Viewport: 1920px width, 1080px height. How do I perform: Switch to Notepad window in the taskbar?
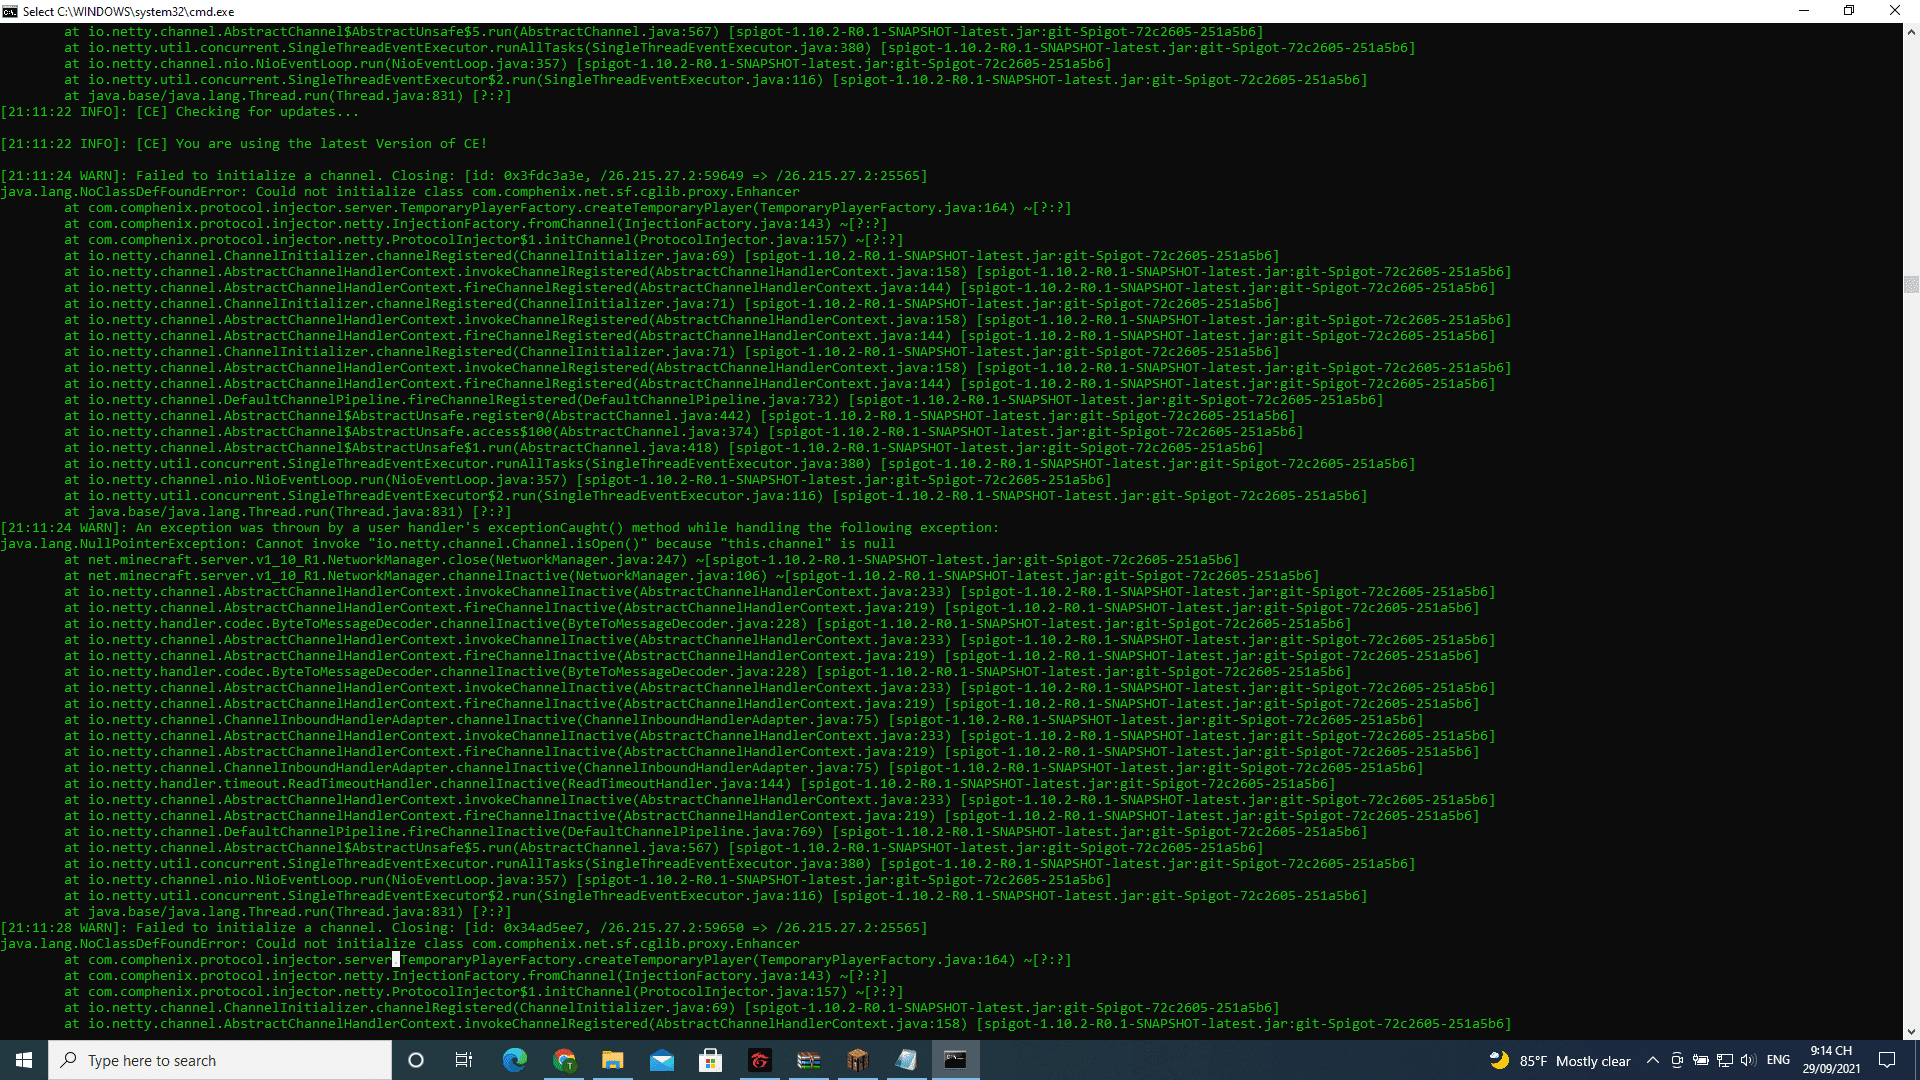(907, 1060)
